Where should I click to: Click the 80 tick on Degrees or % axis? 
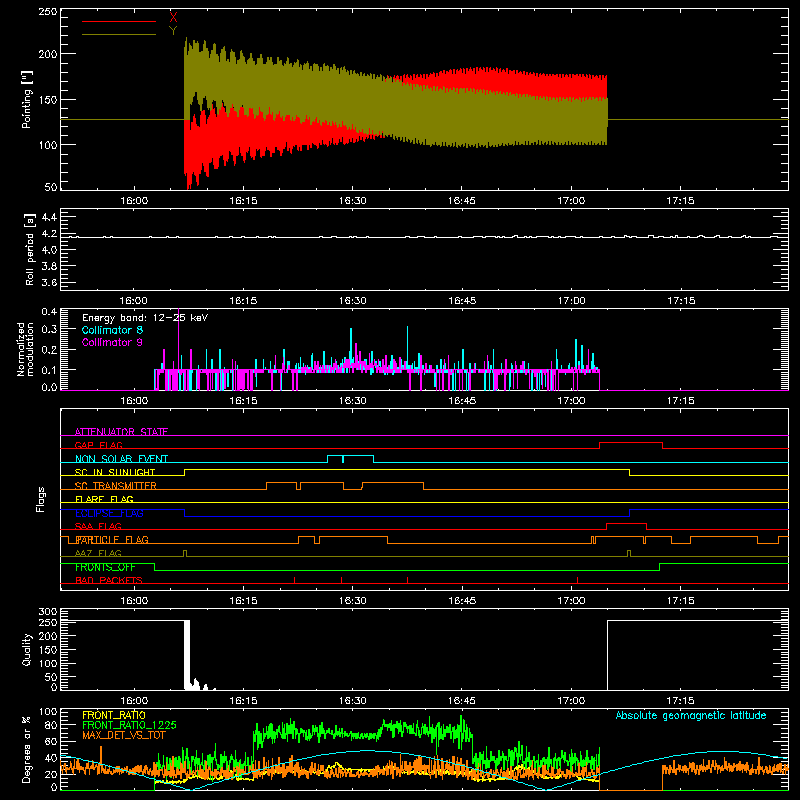pos(51,725)
